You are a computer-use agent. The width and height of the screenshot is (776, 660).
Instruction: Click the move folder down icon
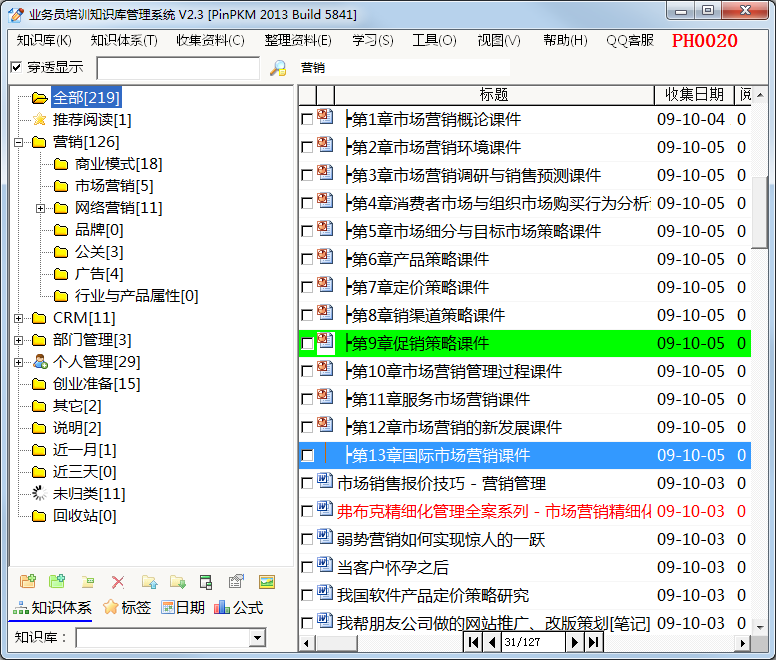pyautogui.click(x=178, y=582)
